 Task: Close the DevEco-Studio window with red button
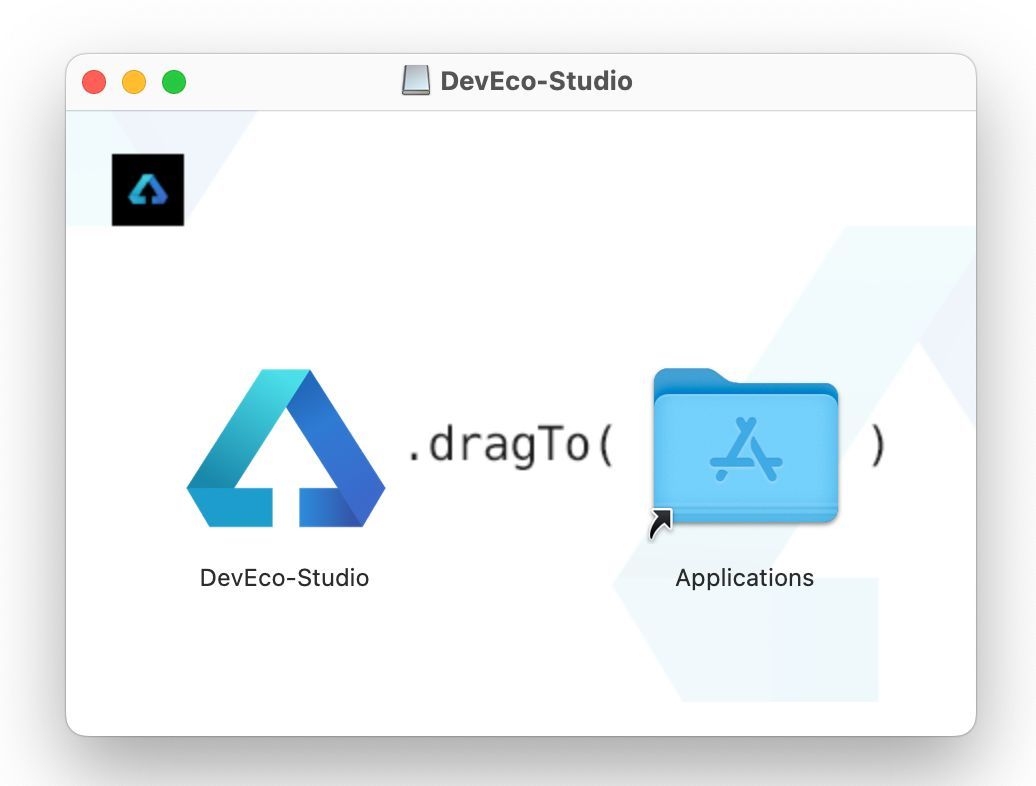(x=94, y=82)
